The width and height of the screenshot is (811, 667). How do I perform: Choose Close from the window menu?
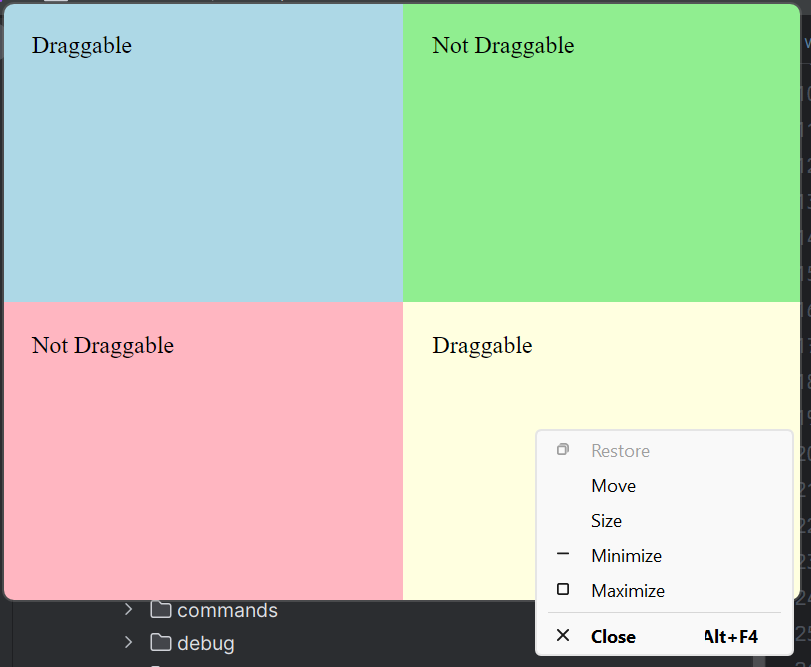[613, 636]
